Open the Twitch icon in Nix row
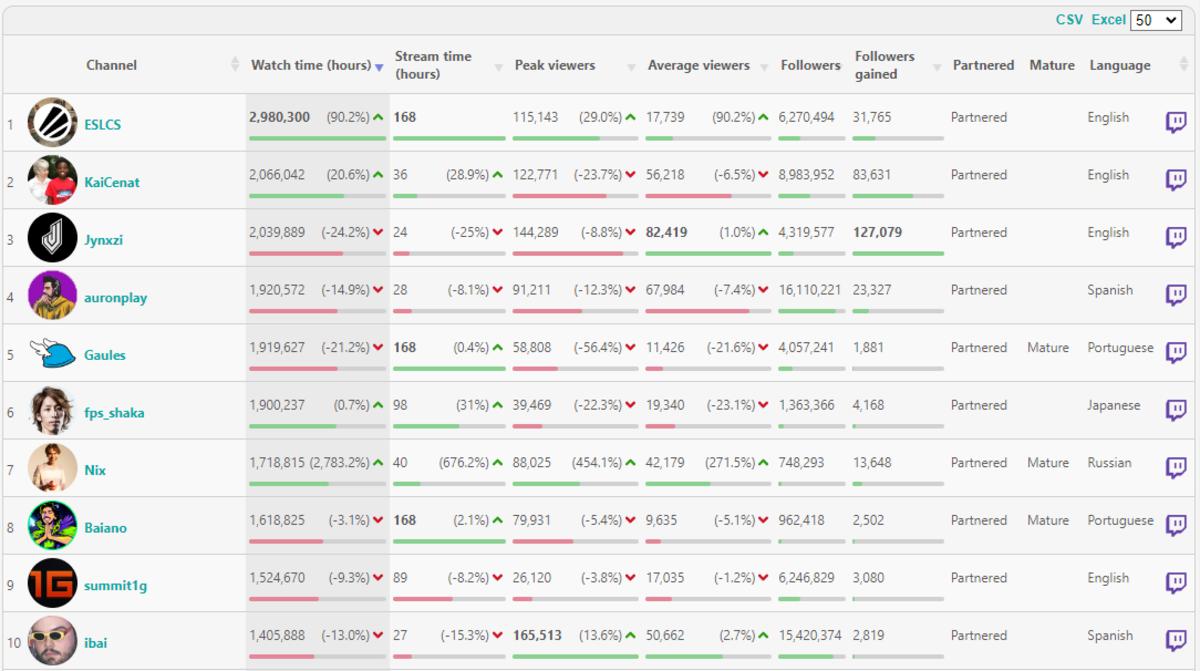 click(x=1176, y=468)
